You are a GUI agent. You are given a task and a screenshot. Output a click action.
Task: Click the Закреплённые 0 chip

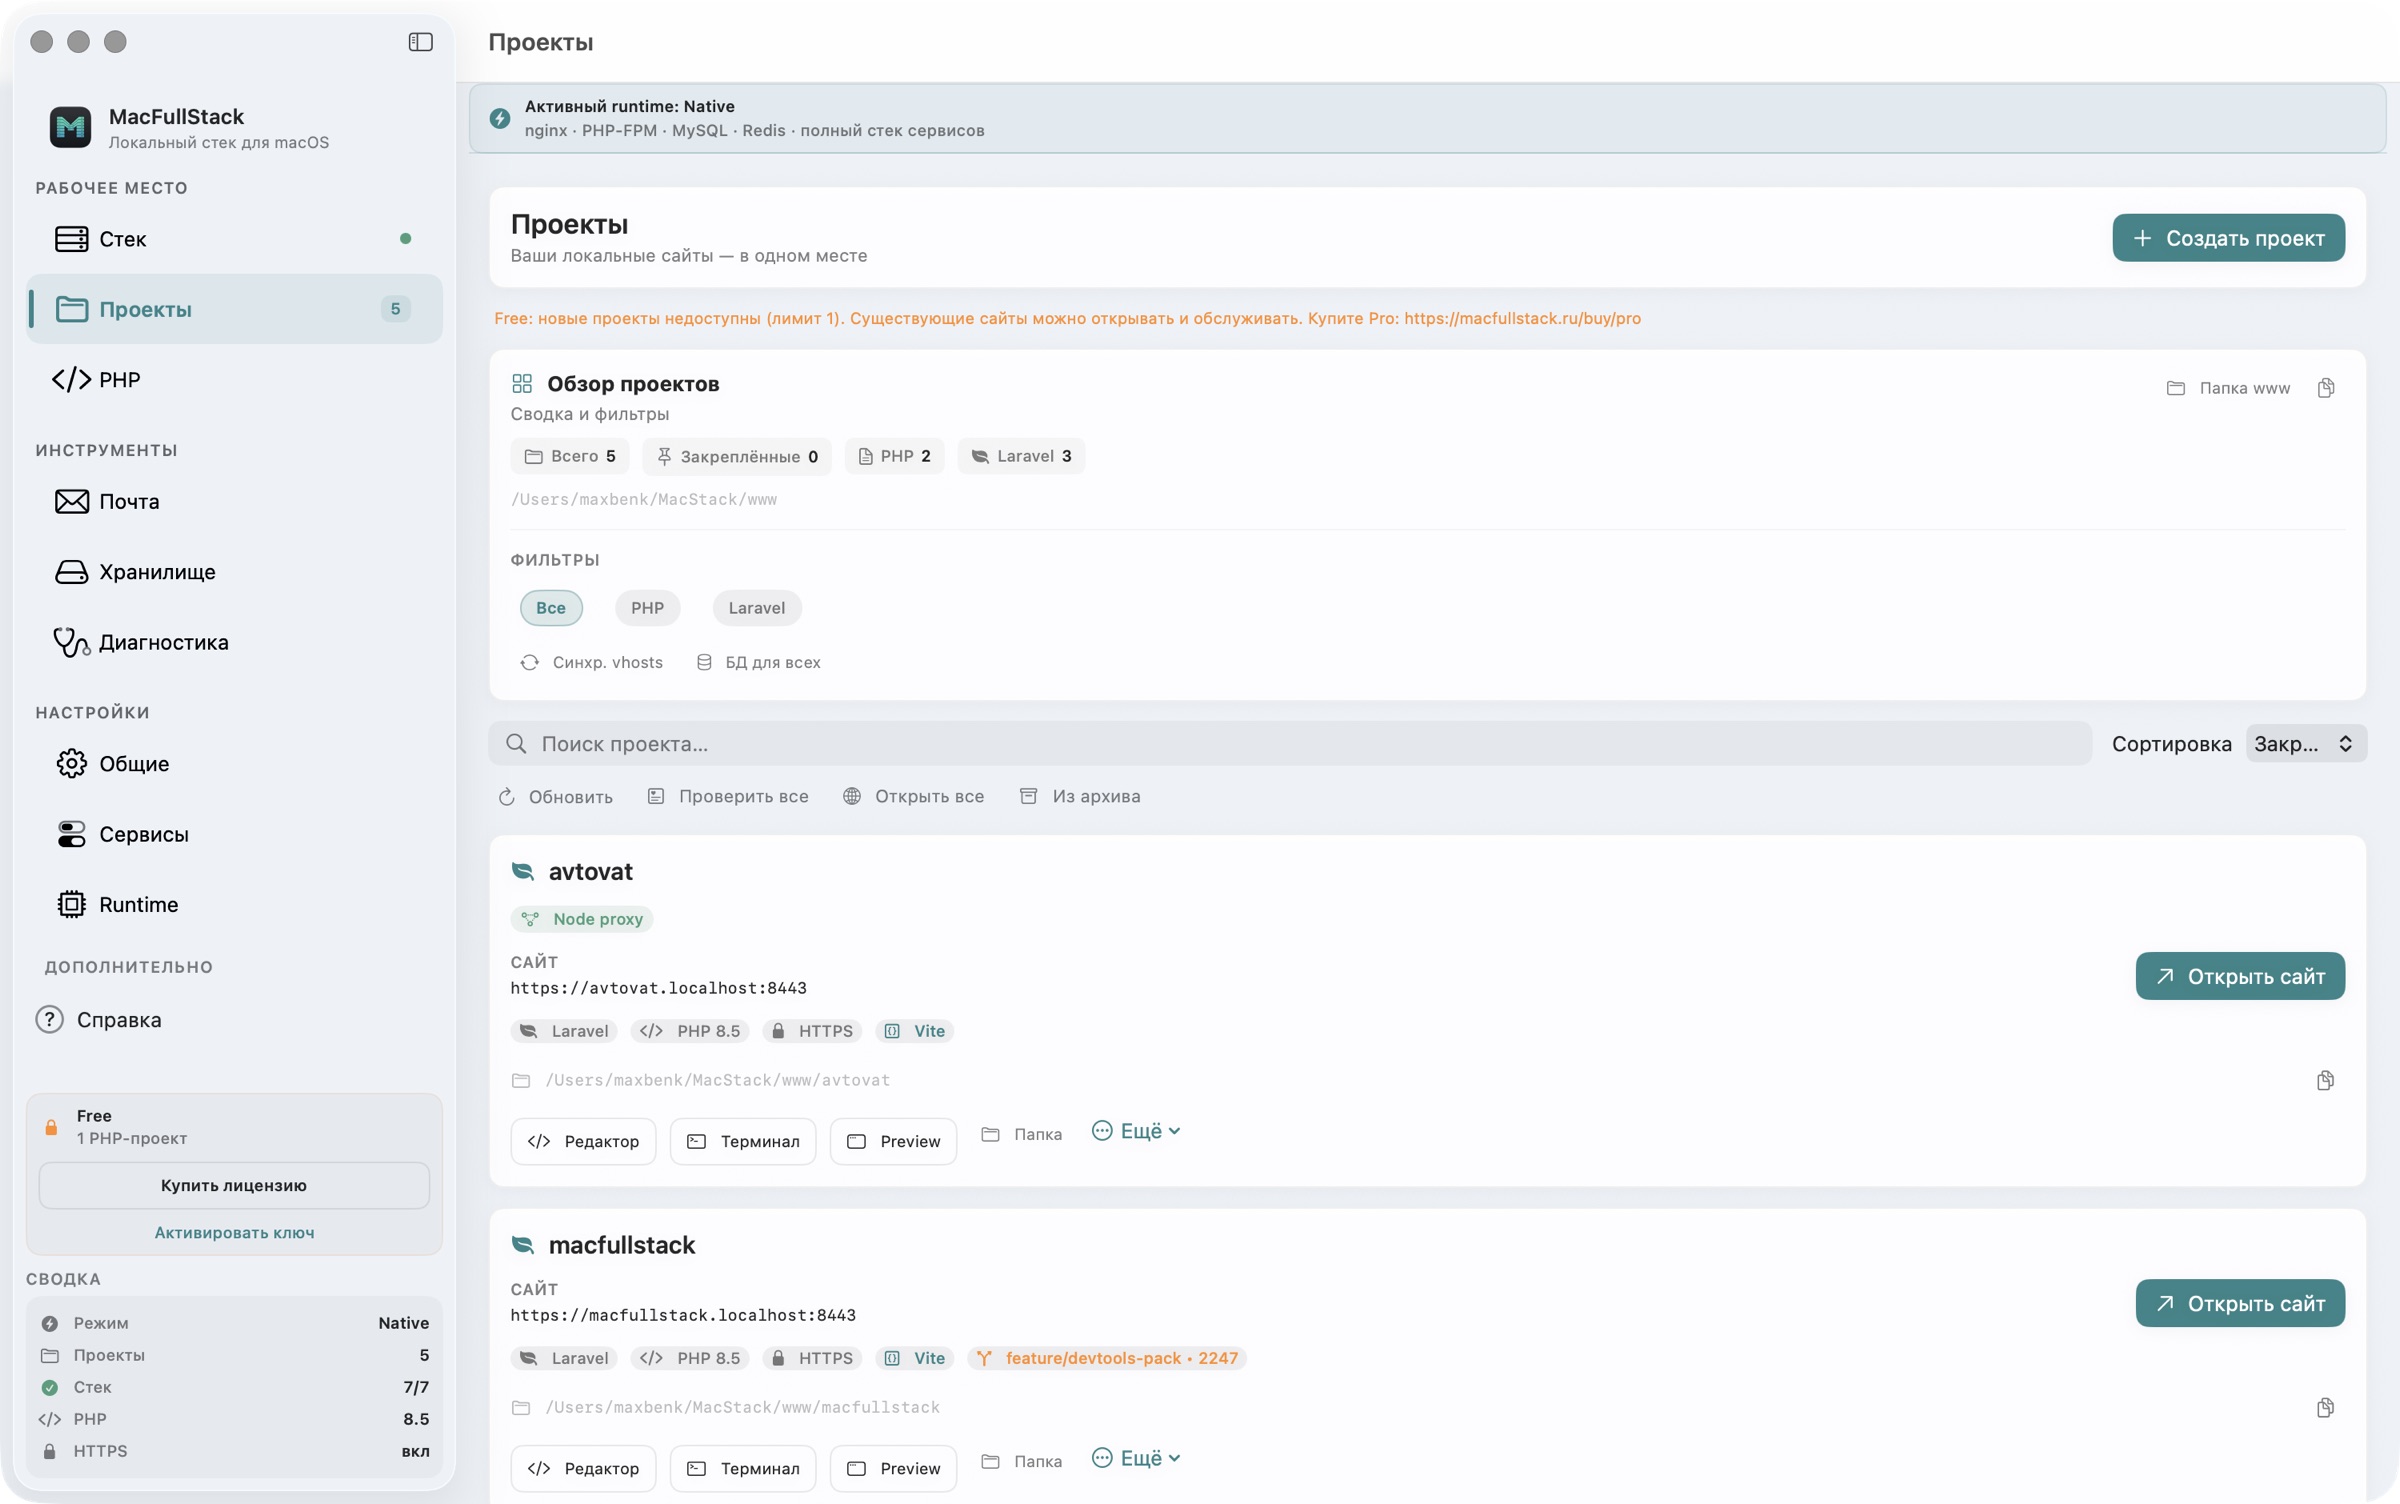[x=737, y=457]
